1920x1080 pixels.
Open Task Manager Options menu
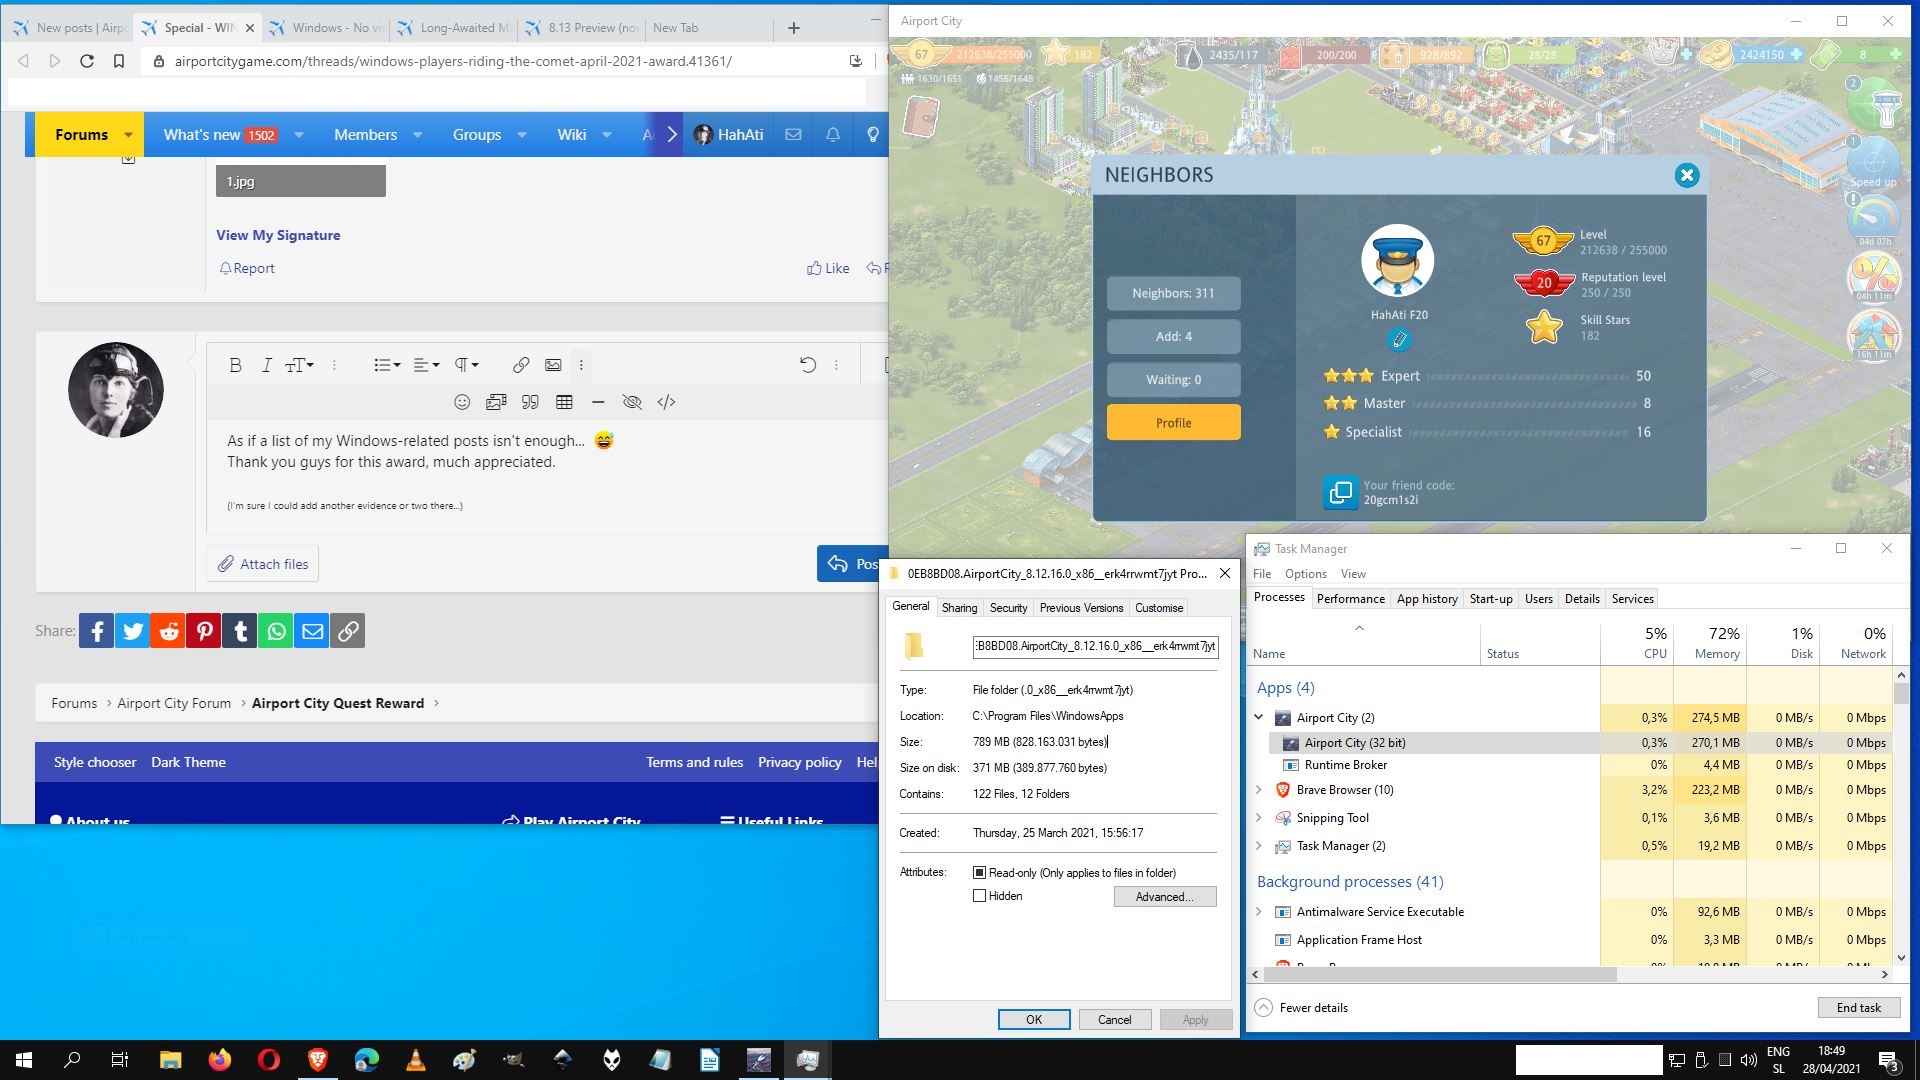[1306, 574]
